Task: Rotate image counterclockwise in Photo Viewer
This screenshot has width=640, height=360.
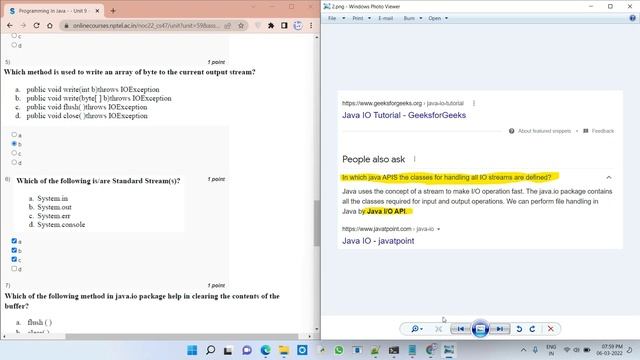Action: pos(519,329)
